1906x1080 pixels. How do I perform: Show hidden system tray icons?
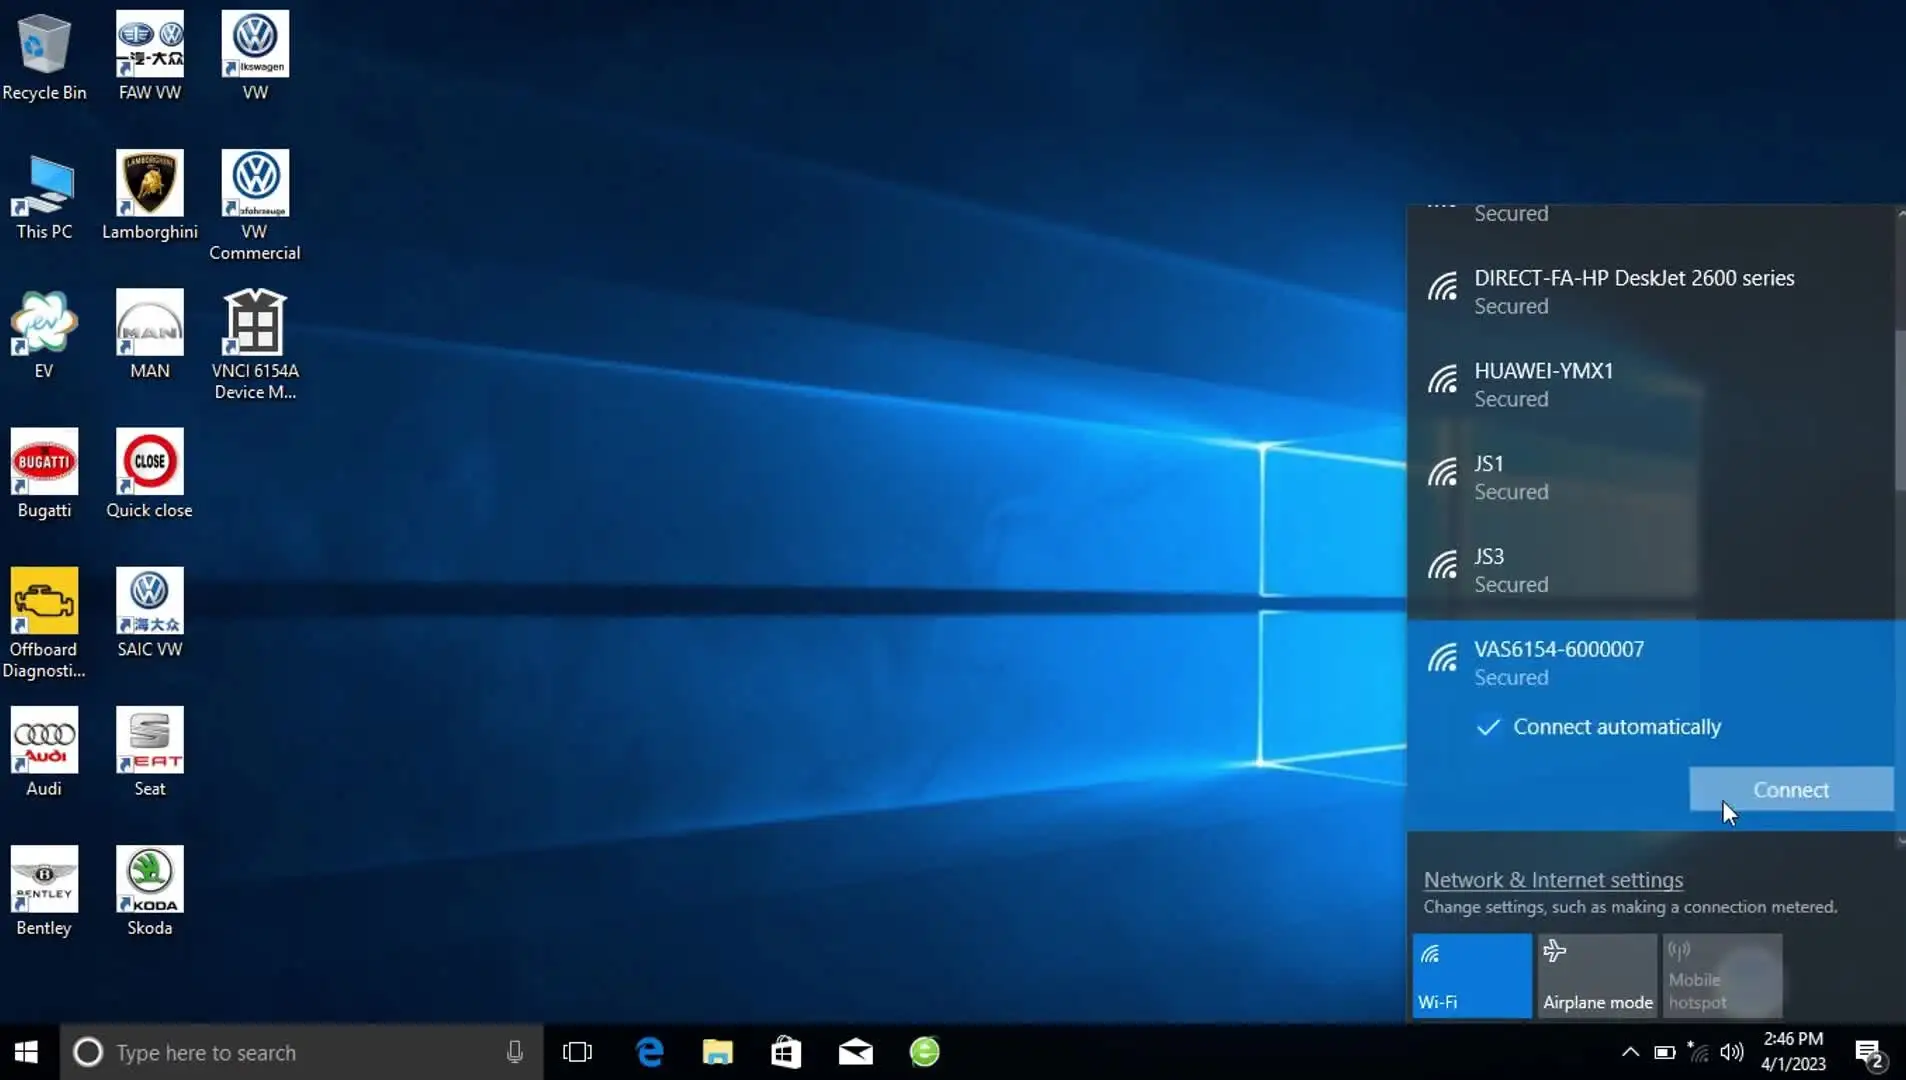[1630, 1052]
